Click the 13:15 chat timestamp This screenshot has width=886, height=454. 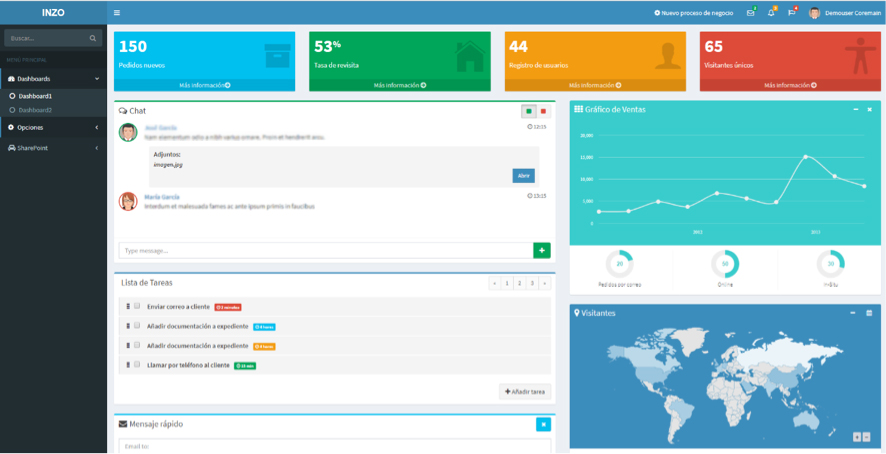pos(537,196)
